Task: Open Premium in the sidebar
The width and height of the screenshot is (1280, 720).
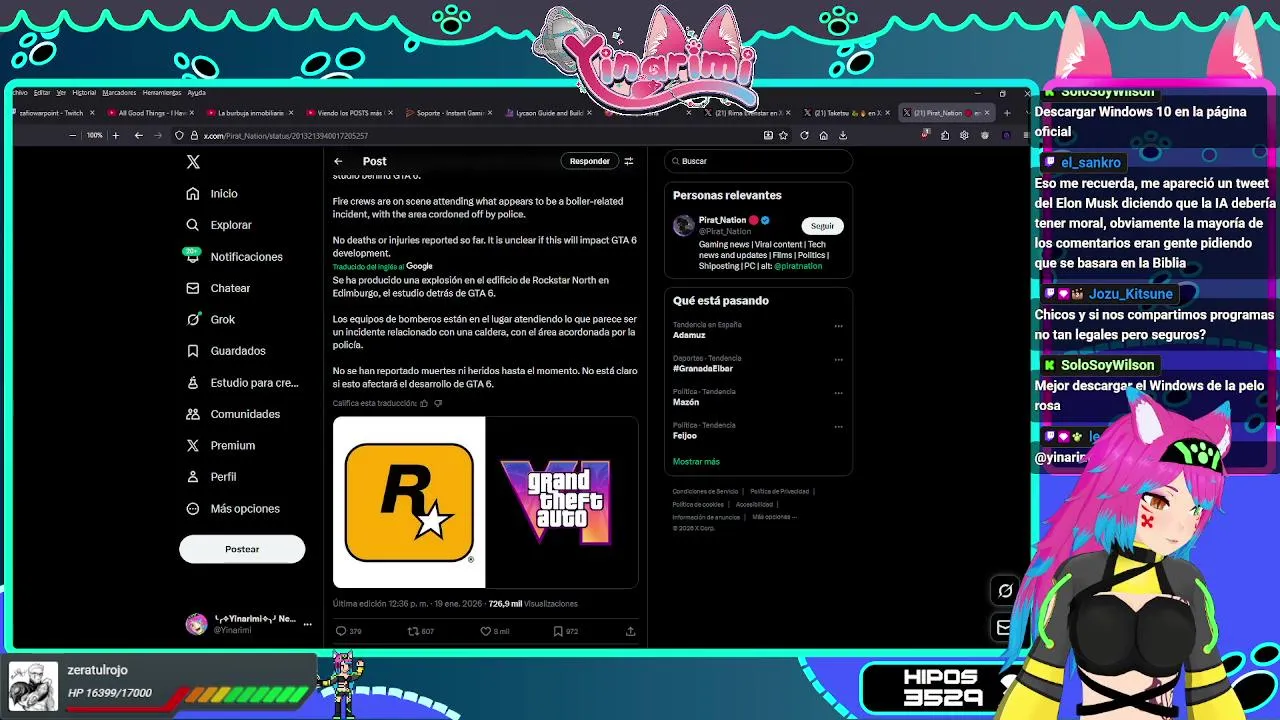Action: 221,446
